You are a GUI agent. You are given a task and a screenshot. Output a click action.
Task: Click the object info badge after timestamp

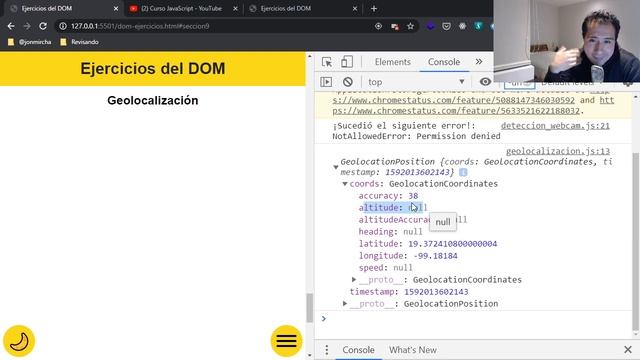(463, 172)
